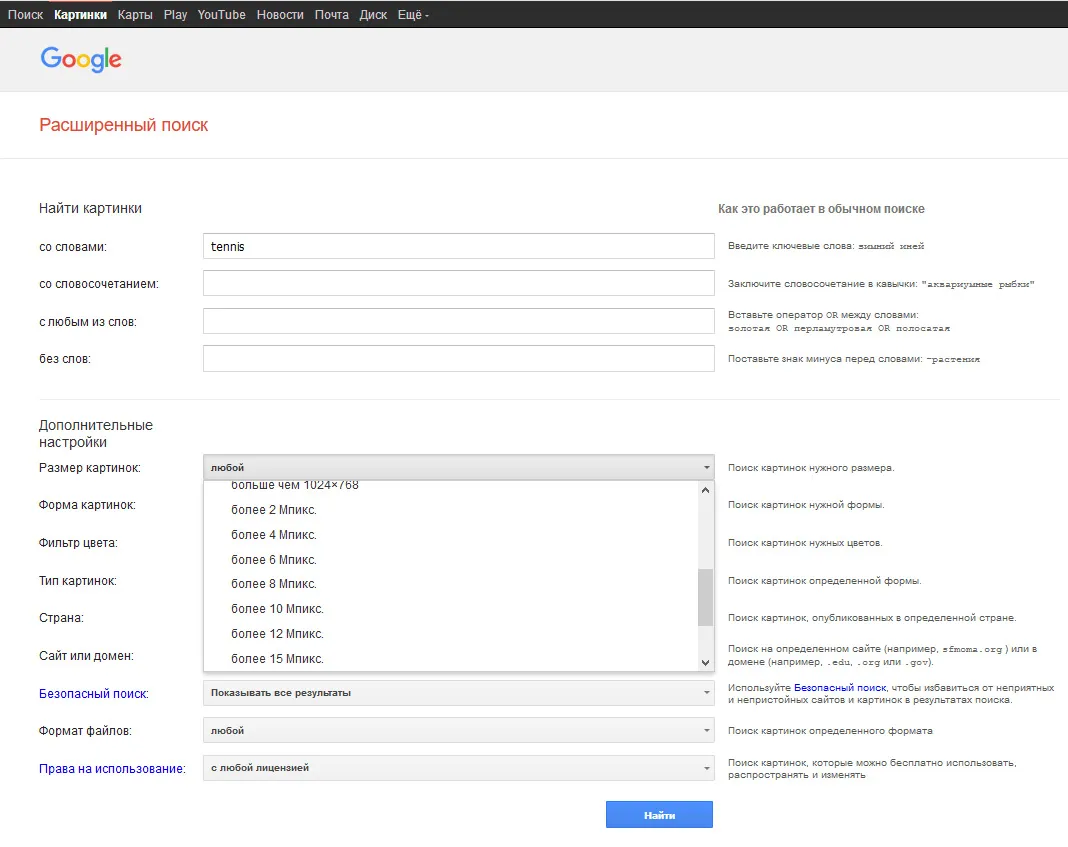Click the dropdown list scroll-down arrow
This screenshot has height=847, width=1068.
click(706, 662)
